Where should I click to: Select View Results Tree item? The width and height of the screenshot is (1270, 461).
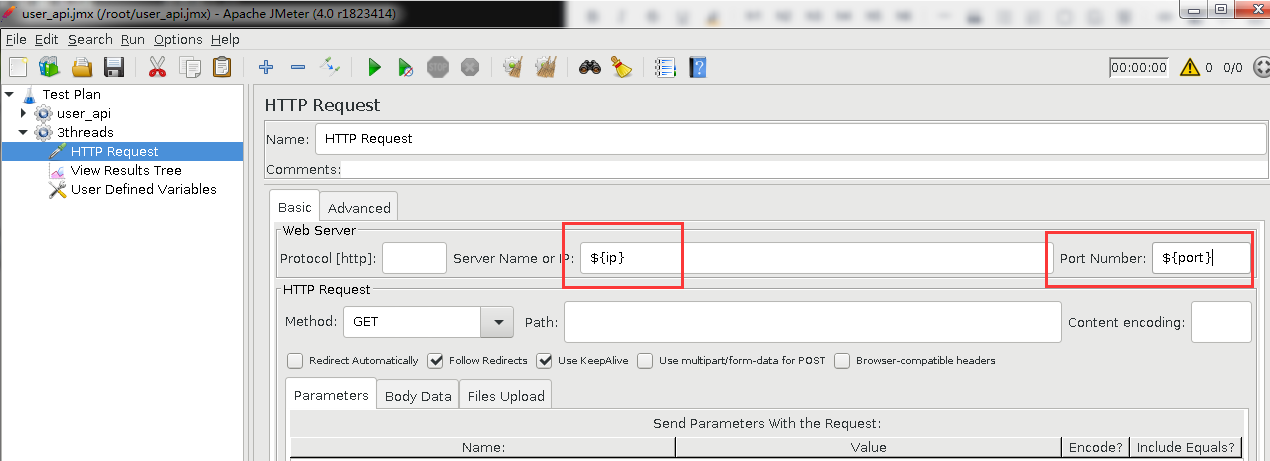point(126,170)
